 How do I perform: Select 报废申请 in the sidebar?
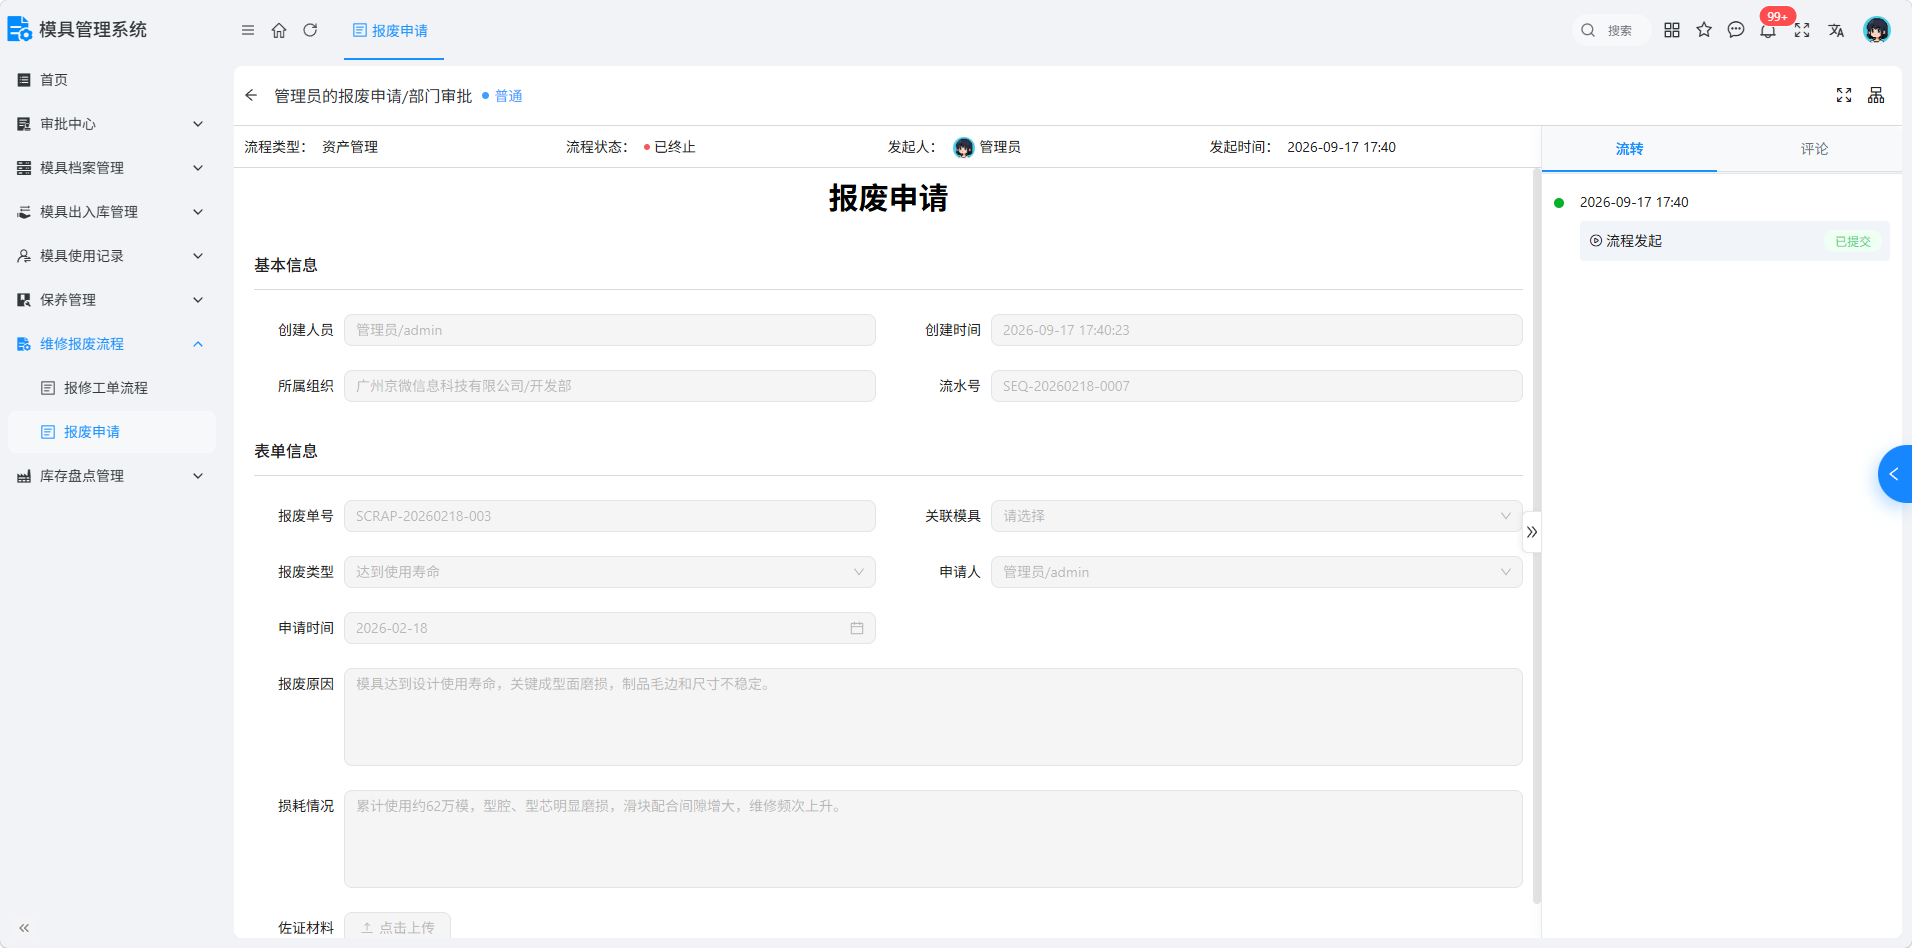tap(111, 432)
